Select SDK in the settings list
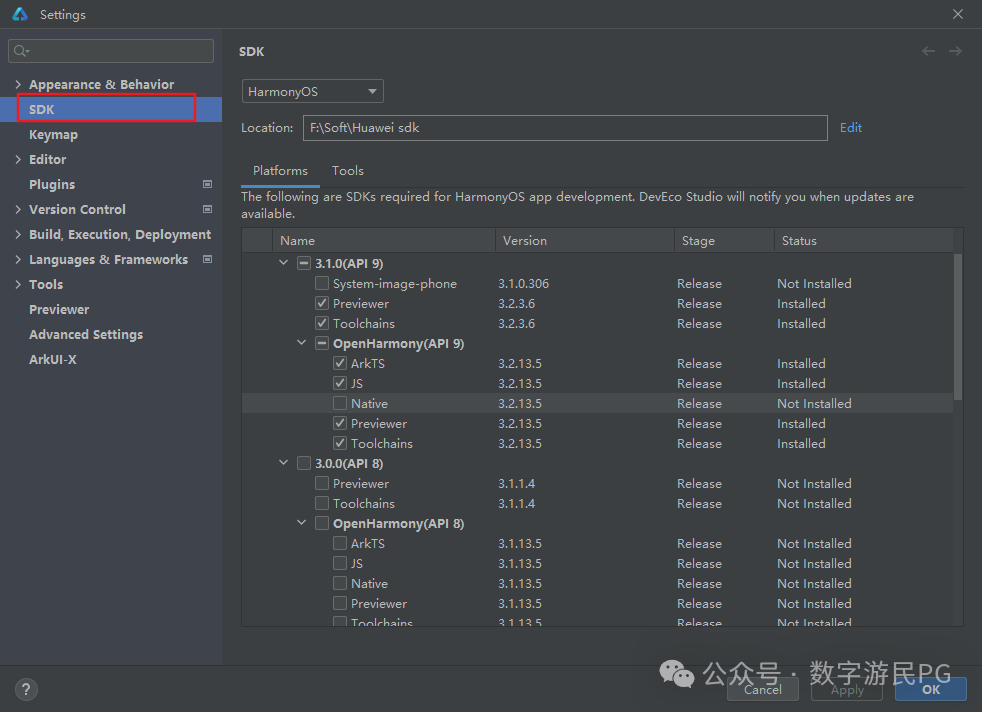The image size is (982, 712). point(111,109)
